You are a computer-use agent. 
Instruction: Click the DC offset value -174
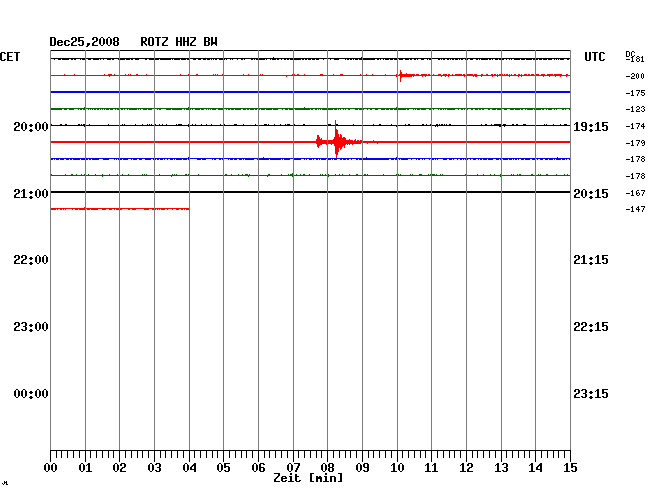pyautogui.click(x=635, y=126)
